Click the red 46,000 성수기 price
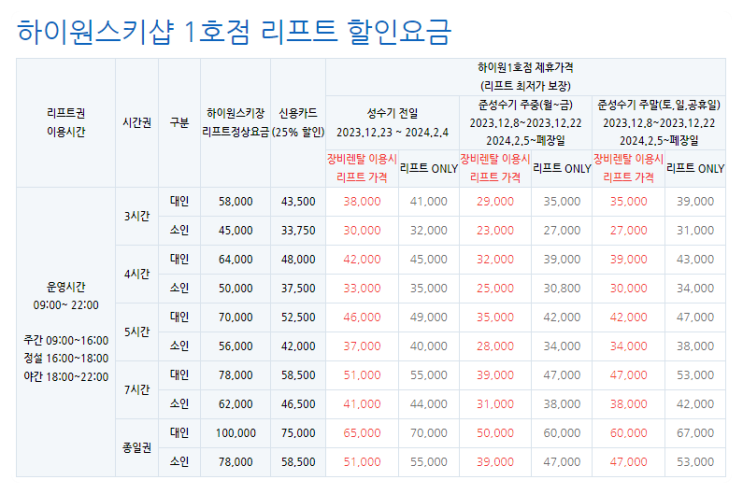The image size is (743, 494). tap(362, 317)
